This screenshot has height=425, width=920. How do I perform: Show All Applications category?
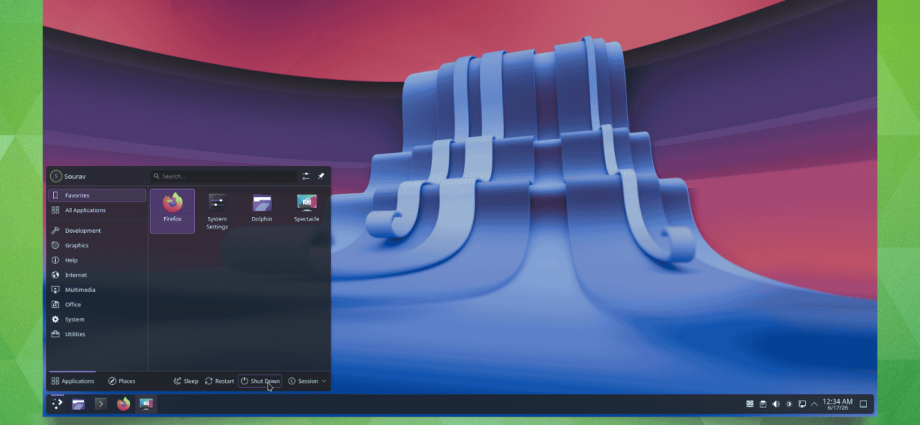[x=97, y=210]
